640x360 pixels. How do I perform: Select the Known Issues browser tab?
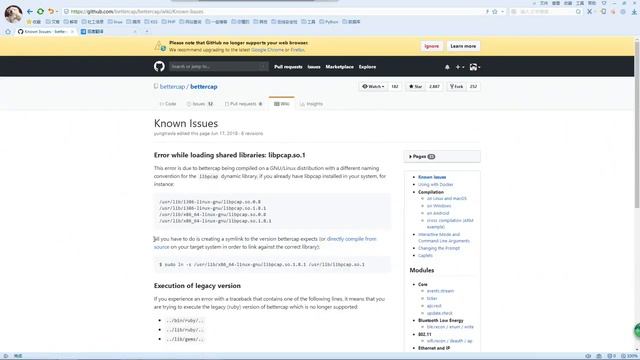point(46,31)
